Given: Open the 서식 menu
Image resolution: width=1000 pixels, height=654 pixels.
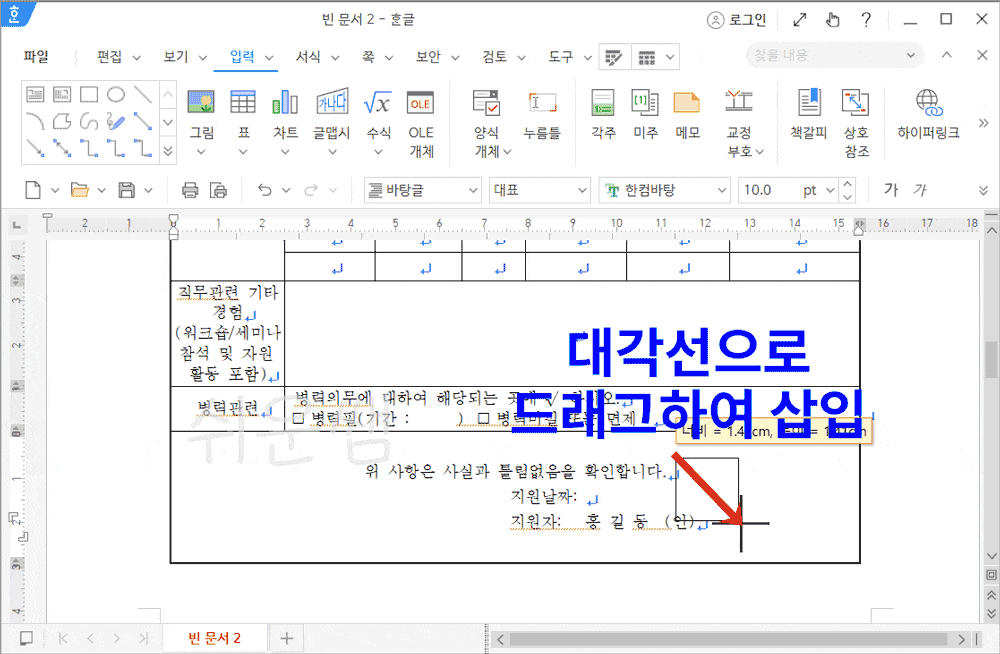Looking at the screenshot, I should (x=310, y=57).
